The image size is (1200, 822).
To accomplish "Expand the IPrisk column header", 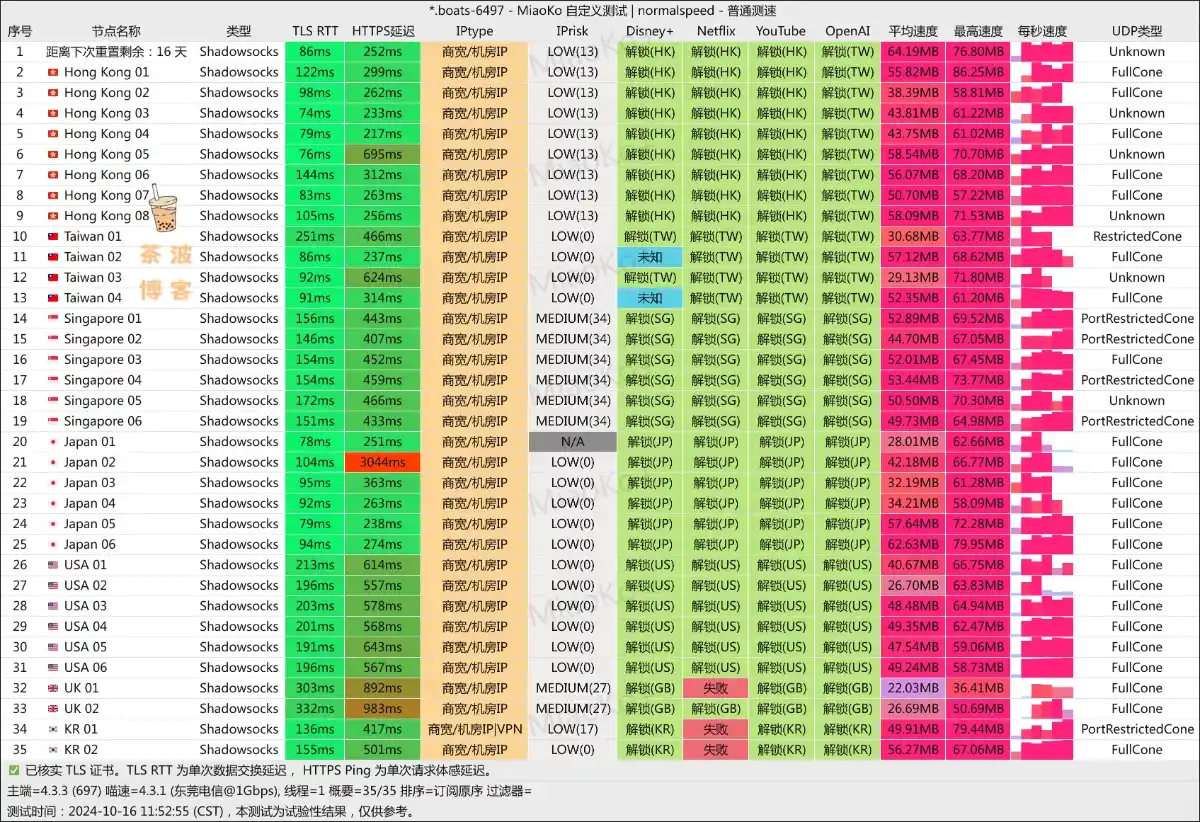I will pyautogui.click(x=570, y=31).
